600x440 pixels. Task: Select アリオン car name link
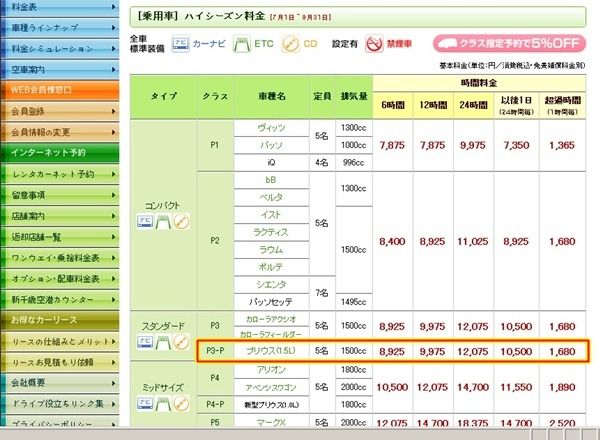point(271,370)
